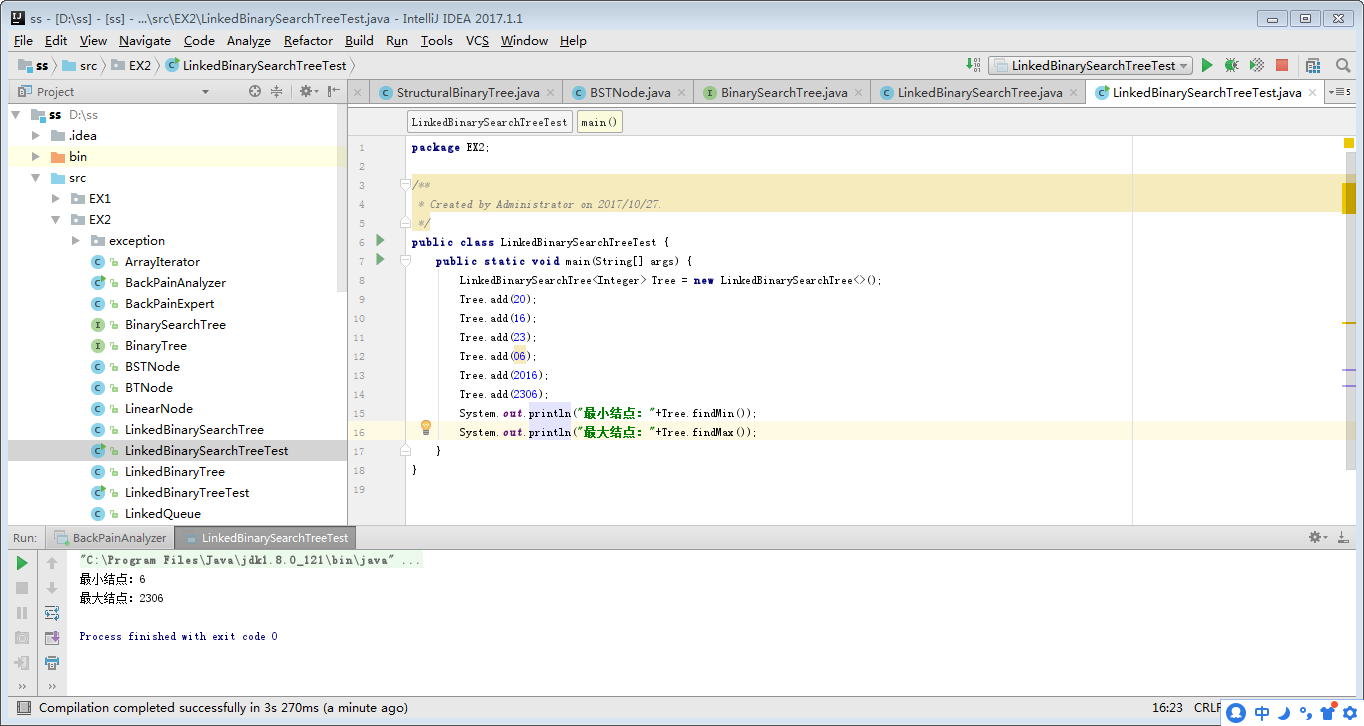
Task: Switch to the LinkedBinarySearchTree.java tab
Action: (x=980, y=92)
